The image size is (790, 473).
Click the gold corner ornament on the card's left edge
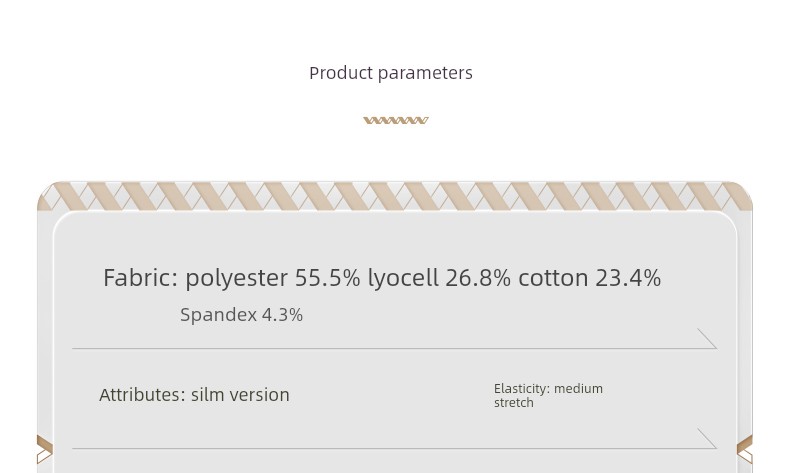[45, 449]
